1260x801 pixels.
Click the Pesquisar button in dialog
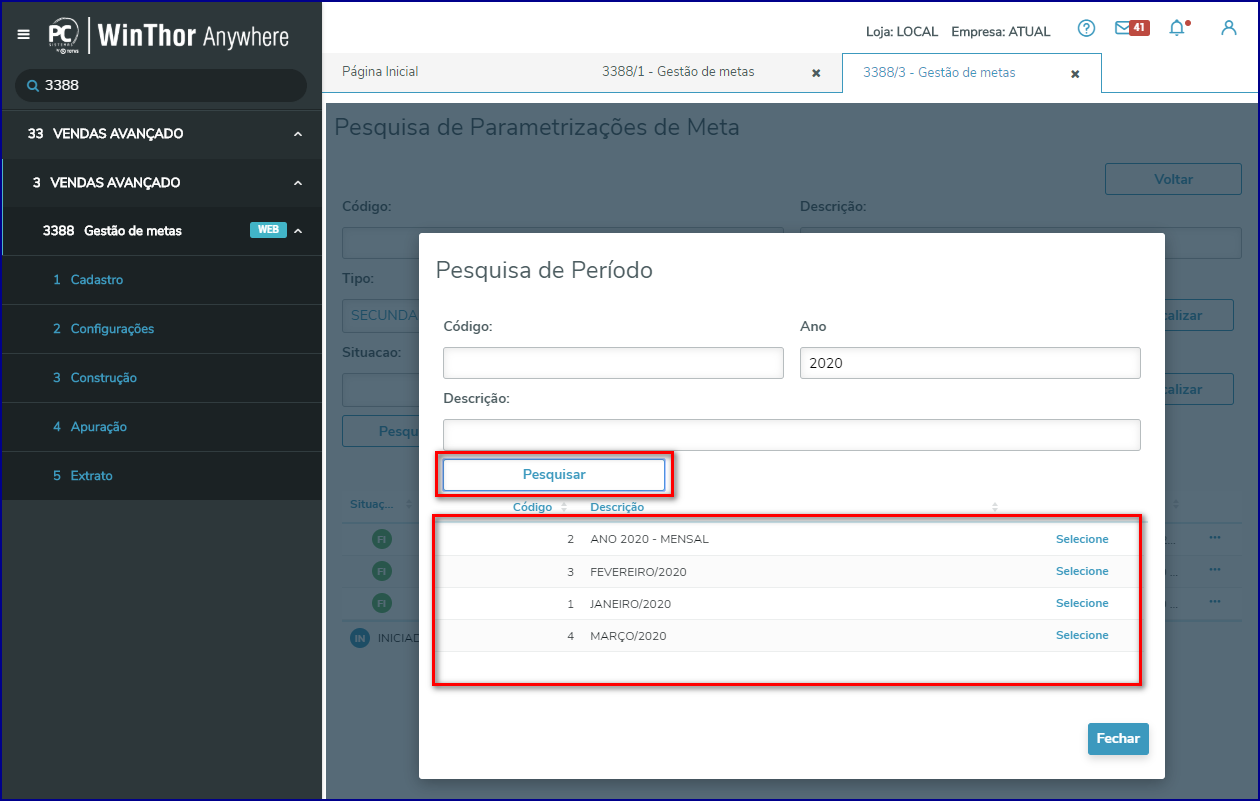[554, 475]
